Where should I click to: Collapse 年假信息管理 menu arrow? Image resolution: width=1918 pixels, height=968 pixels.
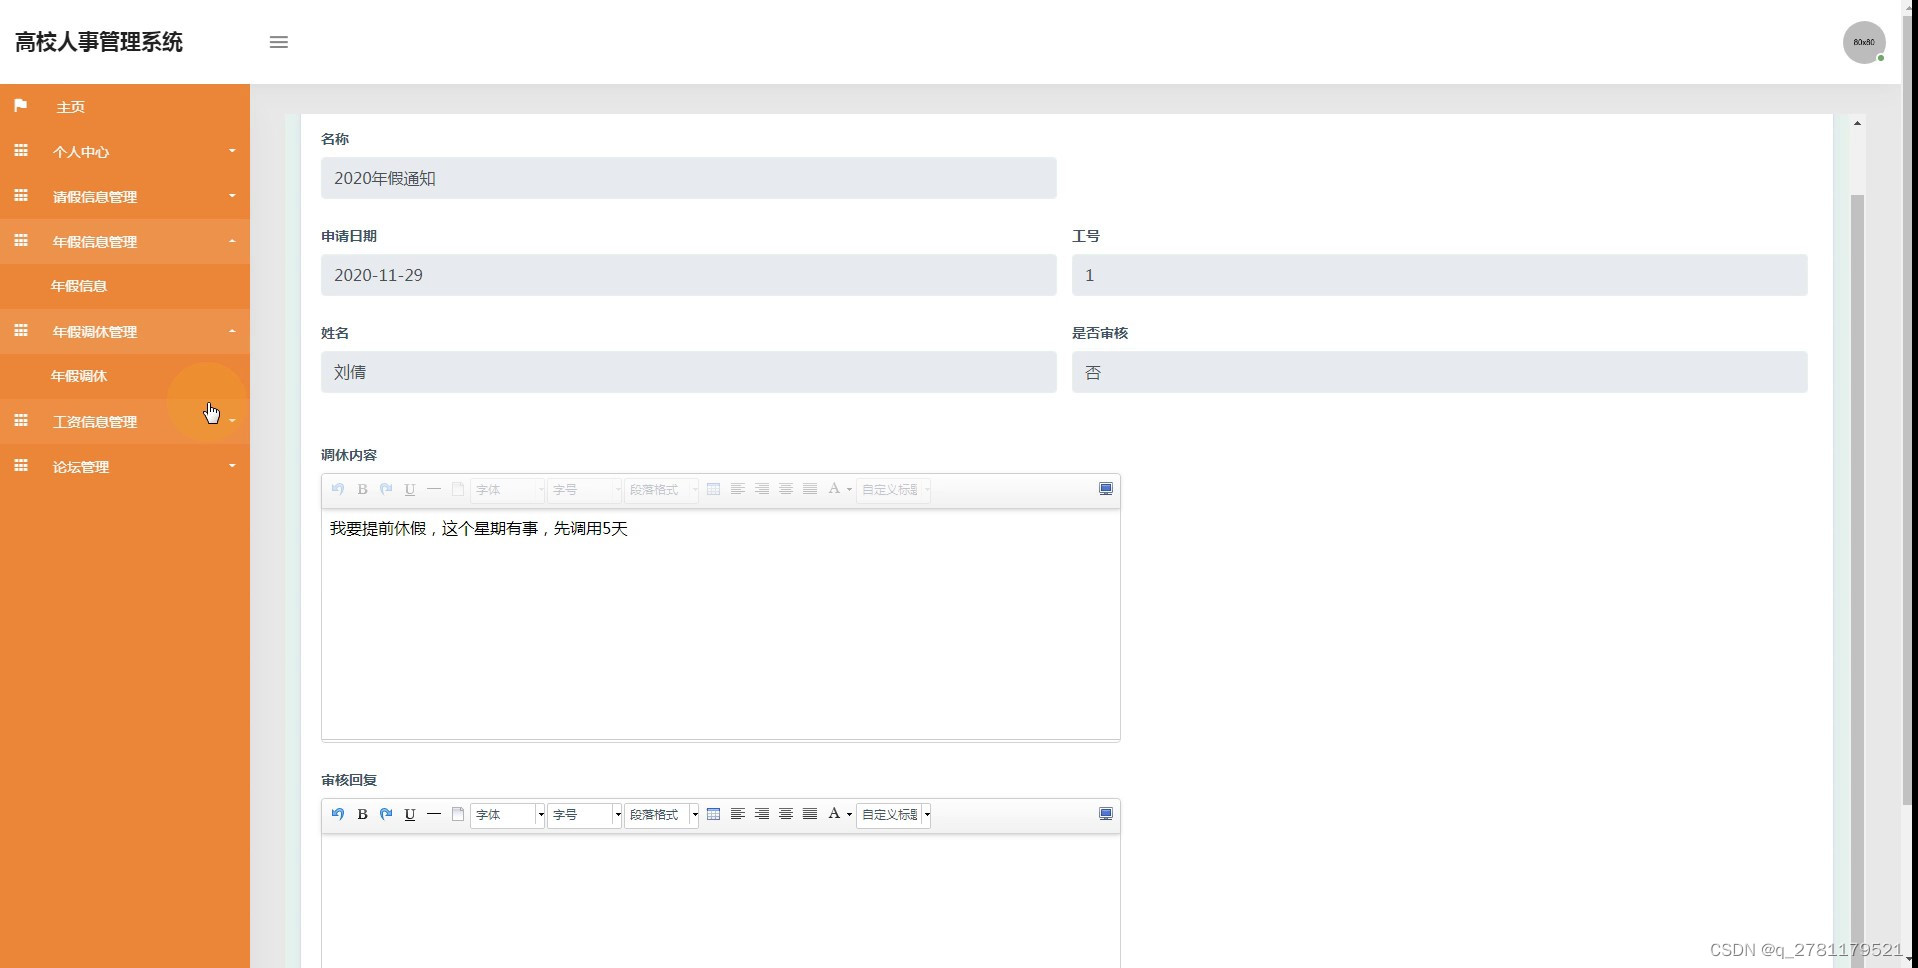[x=232, y=241]
